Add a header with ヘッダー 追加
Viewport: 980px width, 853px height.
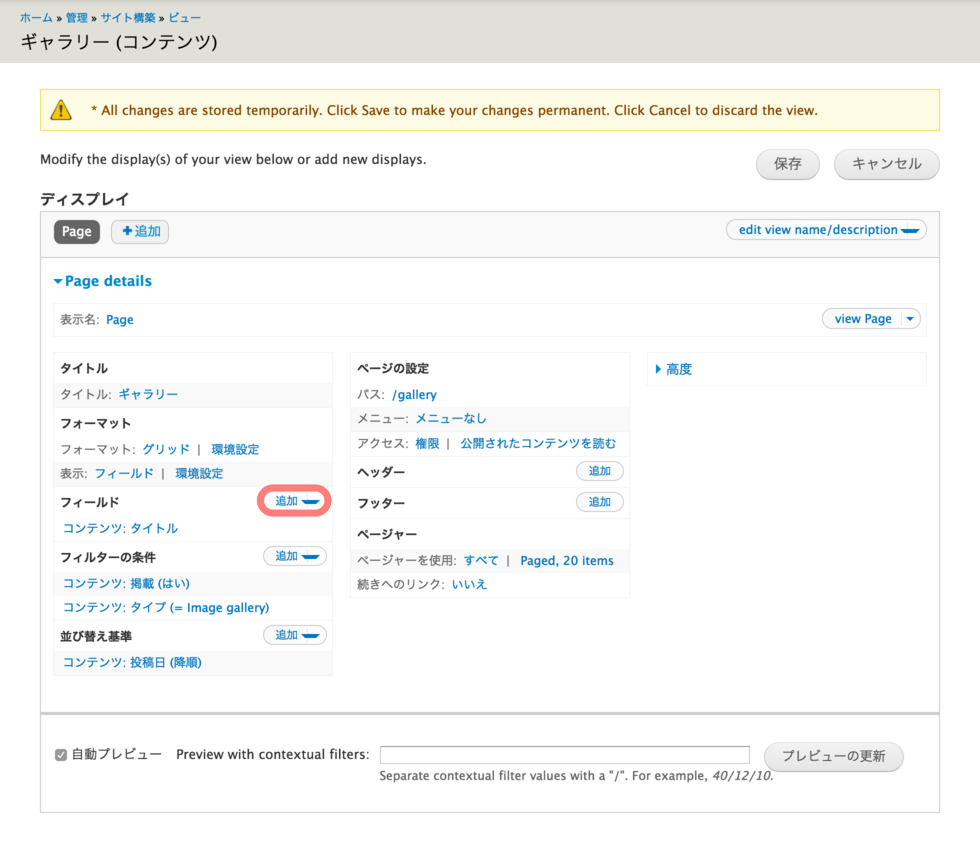pyautogui.click(x=600, y=471)
